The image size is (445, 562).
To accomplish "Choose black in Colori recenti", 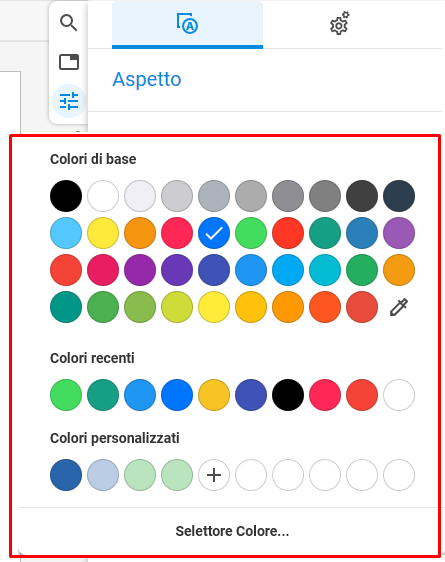I will pyautogui.click(x=288, y=395).
